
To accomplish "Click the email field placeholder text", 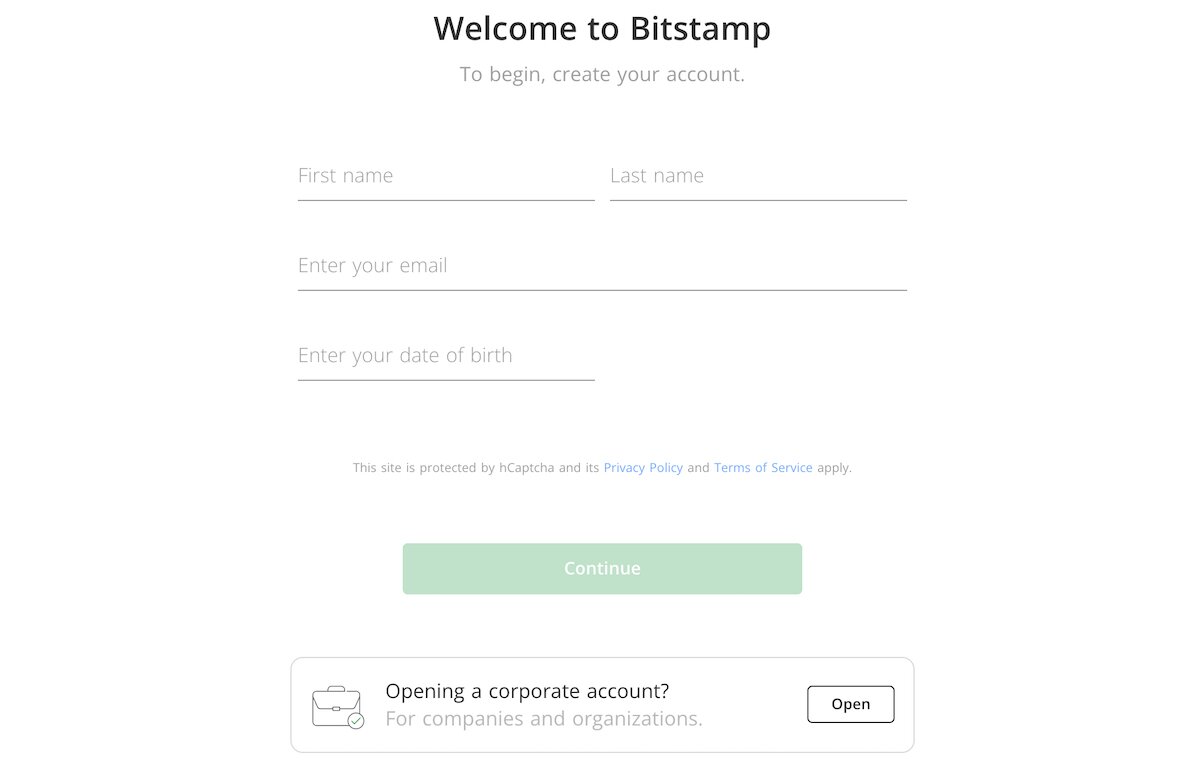I will (372, 265).
